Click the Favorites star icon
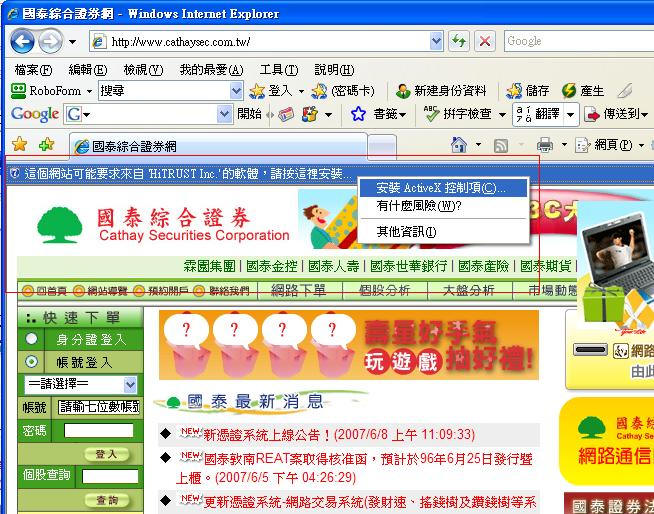 coord(19,145)
